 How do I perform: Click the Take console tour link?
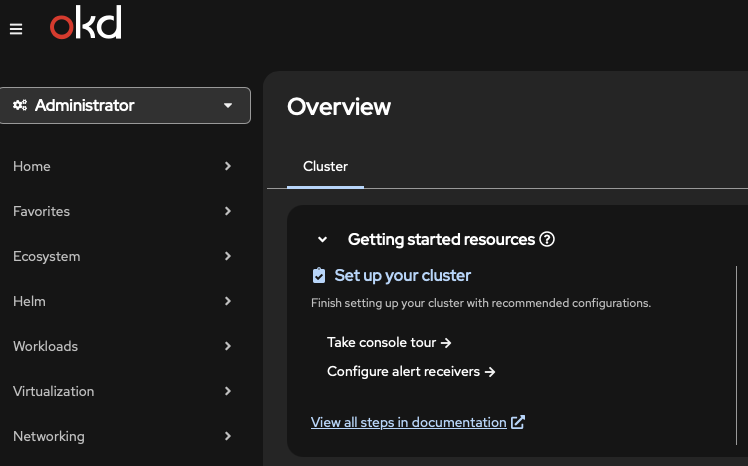pyautogui.click(x=389, y=342)
